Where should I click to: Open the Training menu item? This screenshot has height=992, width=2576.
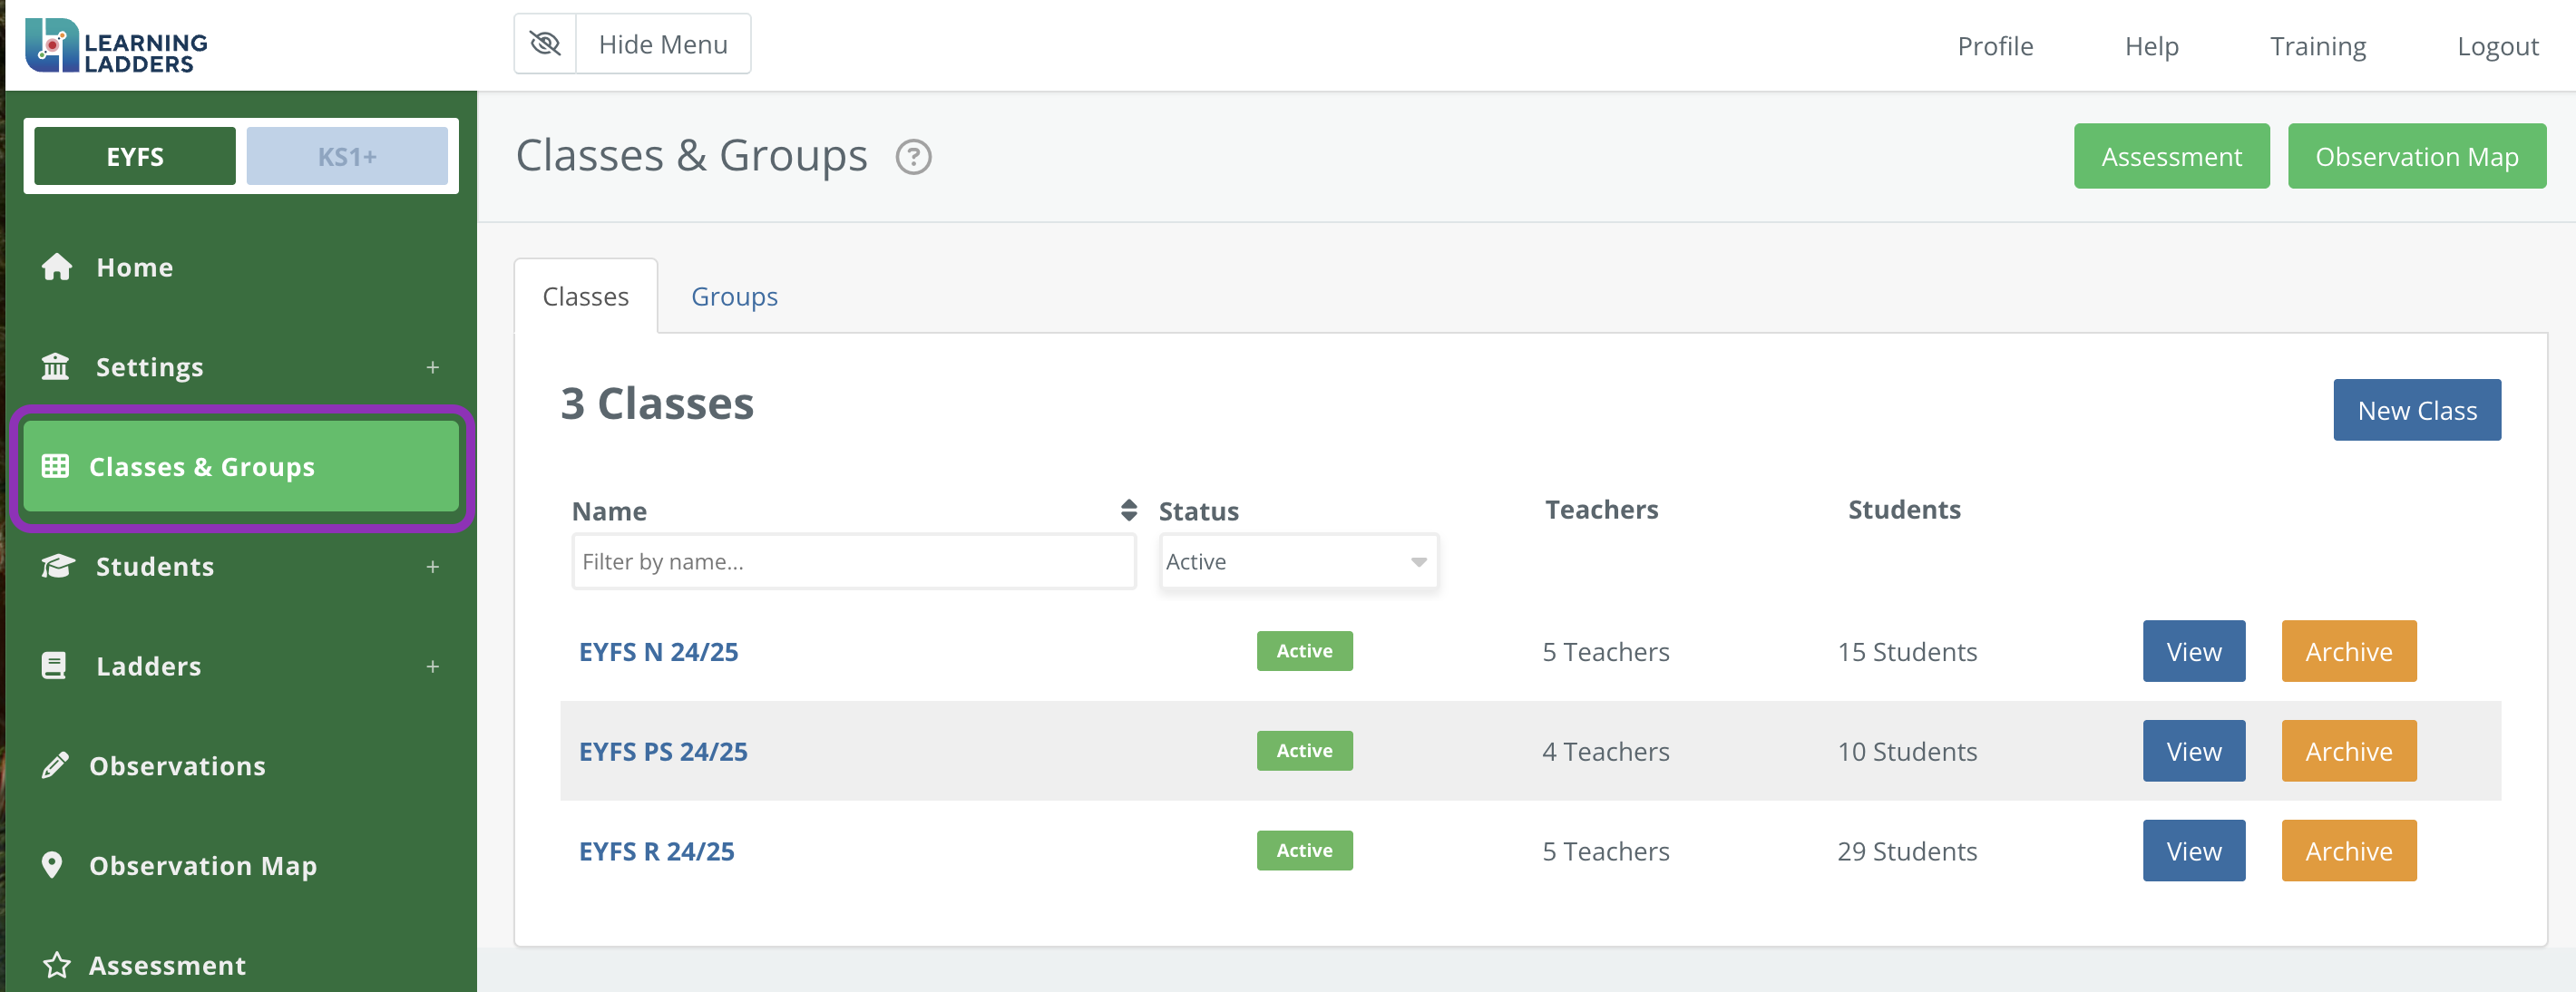click(x=2317, y=46)
